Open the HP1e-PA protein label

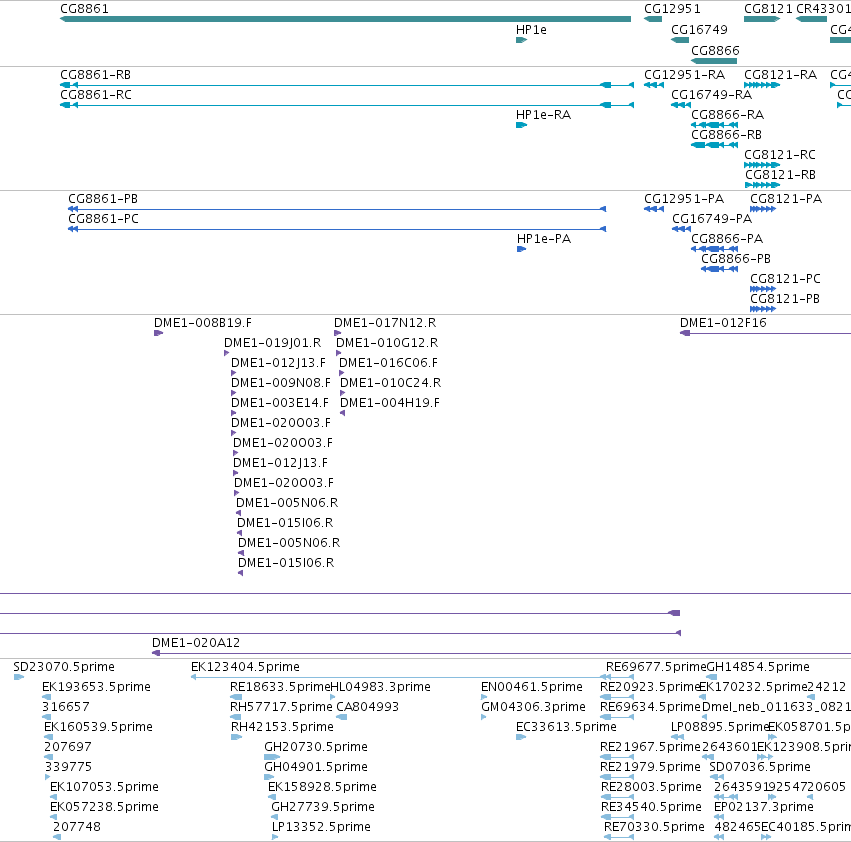[x=543, y=238]
